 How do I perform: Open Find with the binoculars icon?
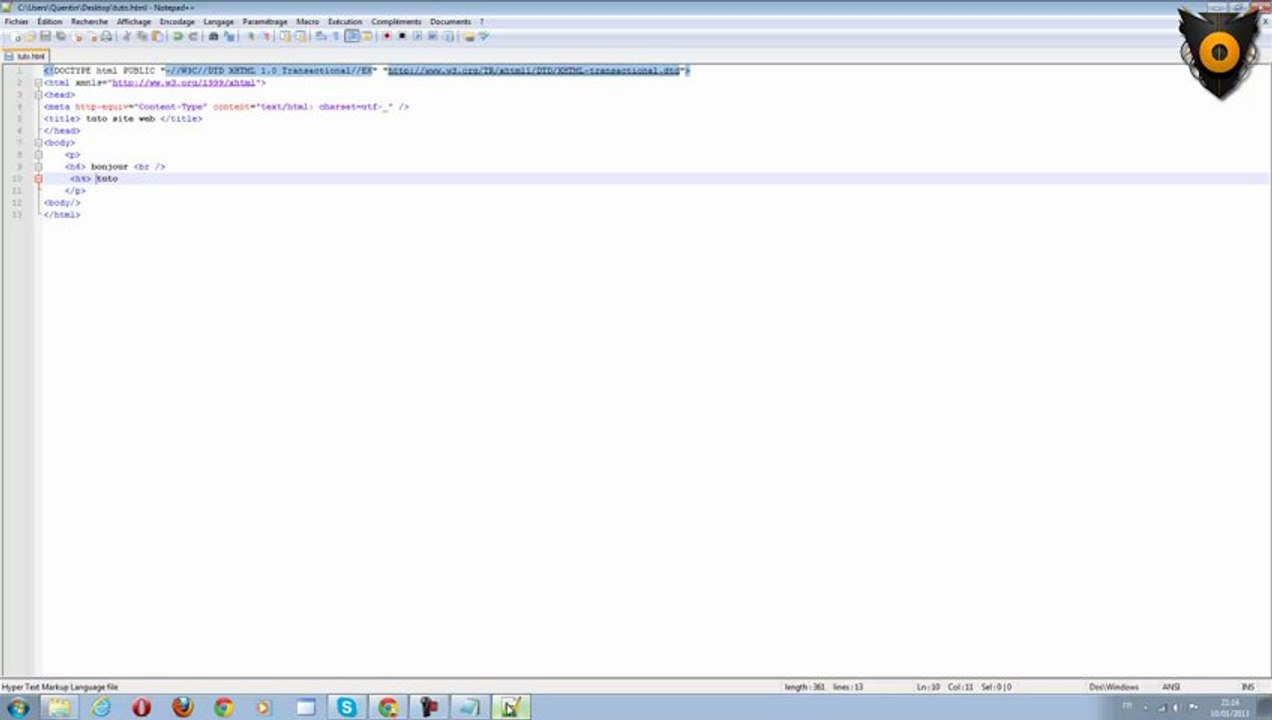point(213,36)
